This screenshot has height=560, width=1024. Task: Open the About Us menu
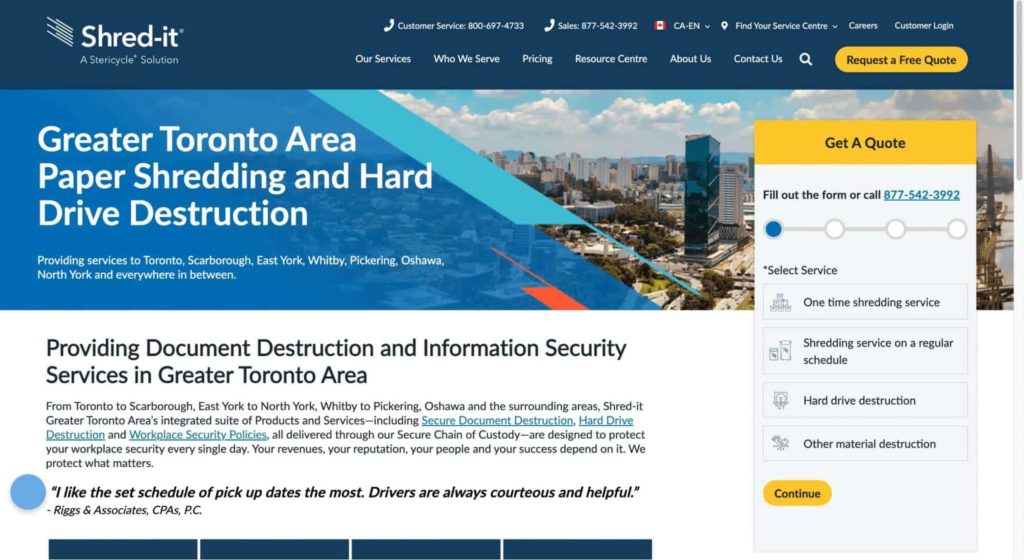click(x=690, y=59)
